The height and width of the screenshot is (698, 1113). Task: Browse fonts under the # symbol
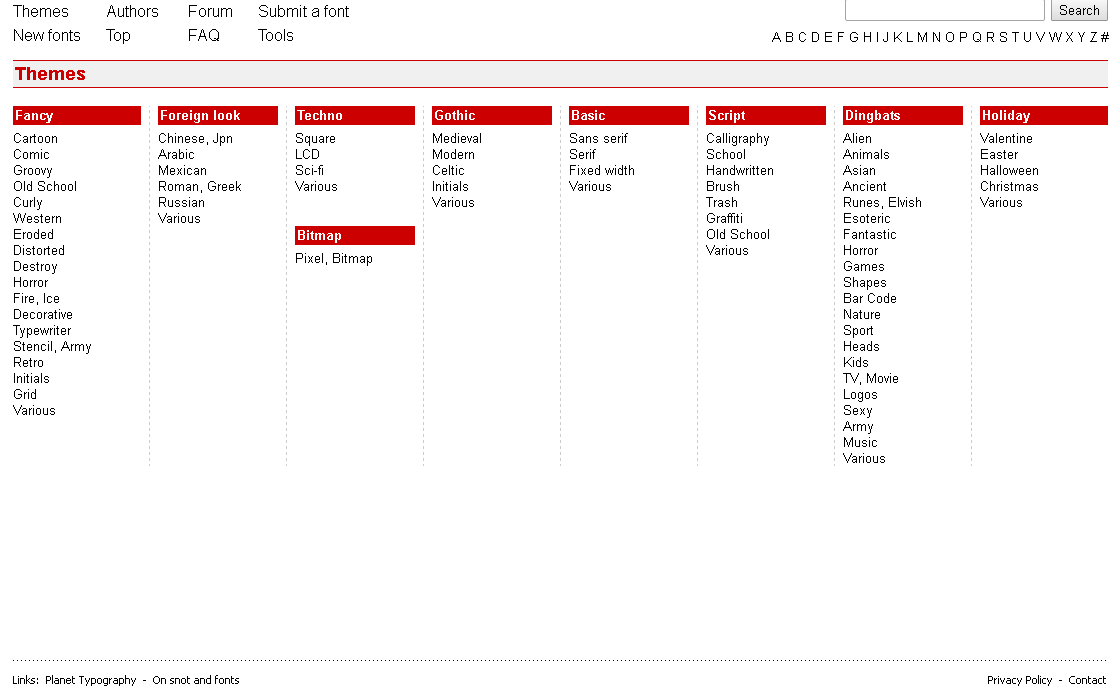[1104, 38]
